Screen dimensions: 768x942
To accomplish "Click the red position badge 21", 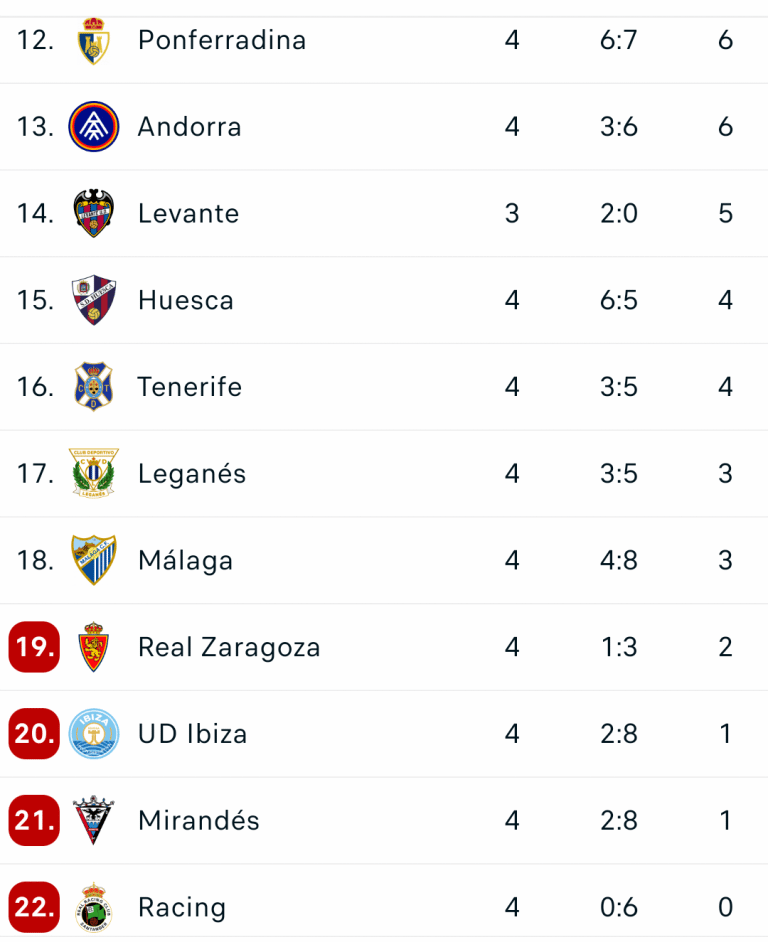I will pyautogui.click(x=34, y=820).
